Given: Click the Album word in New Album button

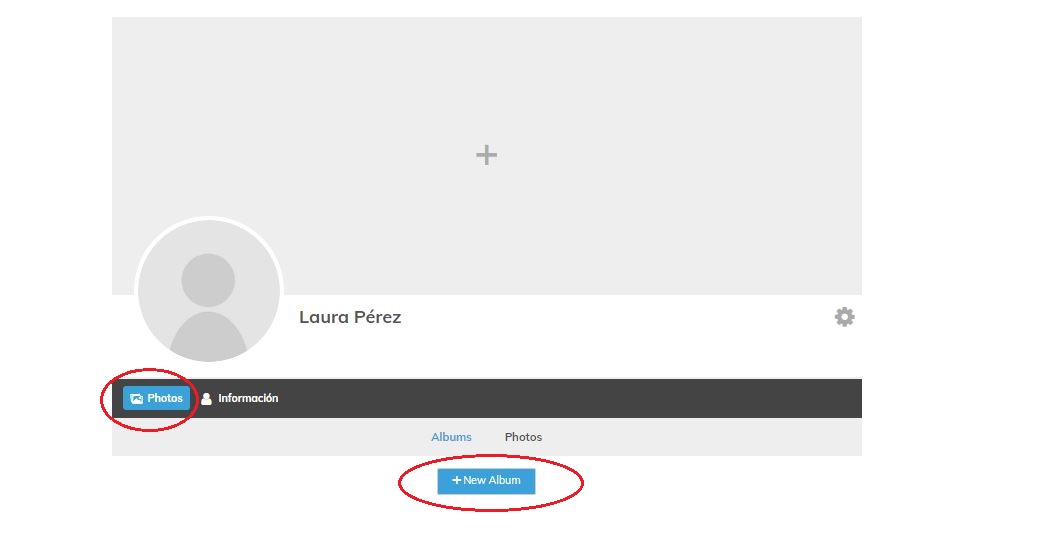Looking at the screenshot, I should click(505, 480).
